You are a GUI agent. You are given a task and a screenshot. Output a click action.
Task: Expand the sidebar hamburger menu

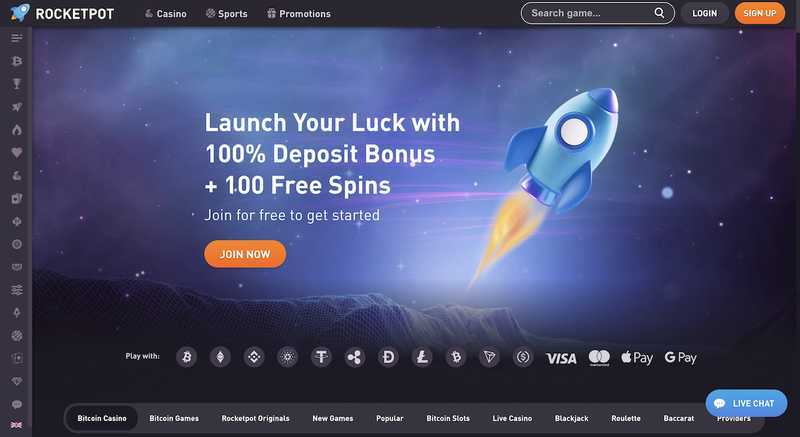17,38
